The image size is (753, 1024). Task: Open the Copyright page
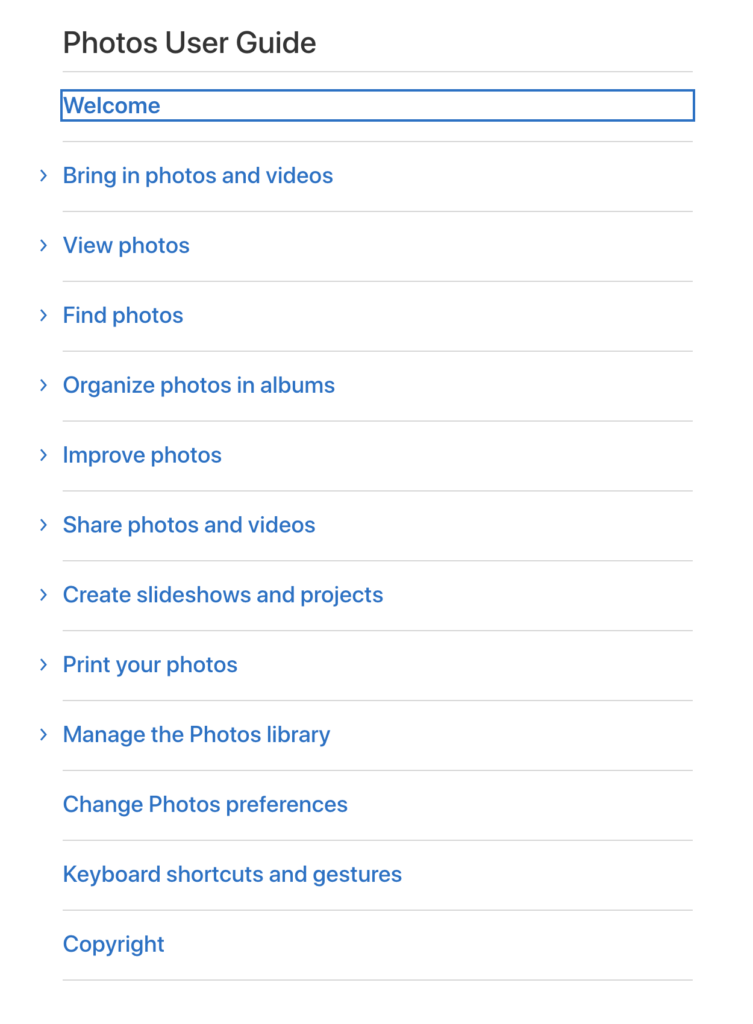pos(114,944)
